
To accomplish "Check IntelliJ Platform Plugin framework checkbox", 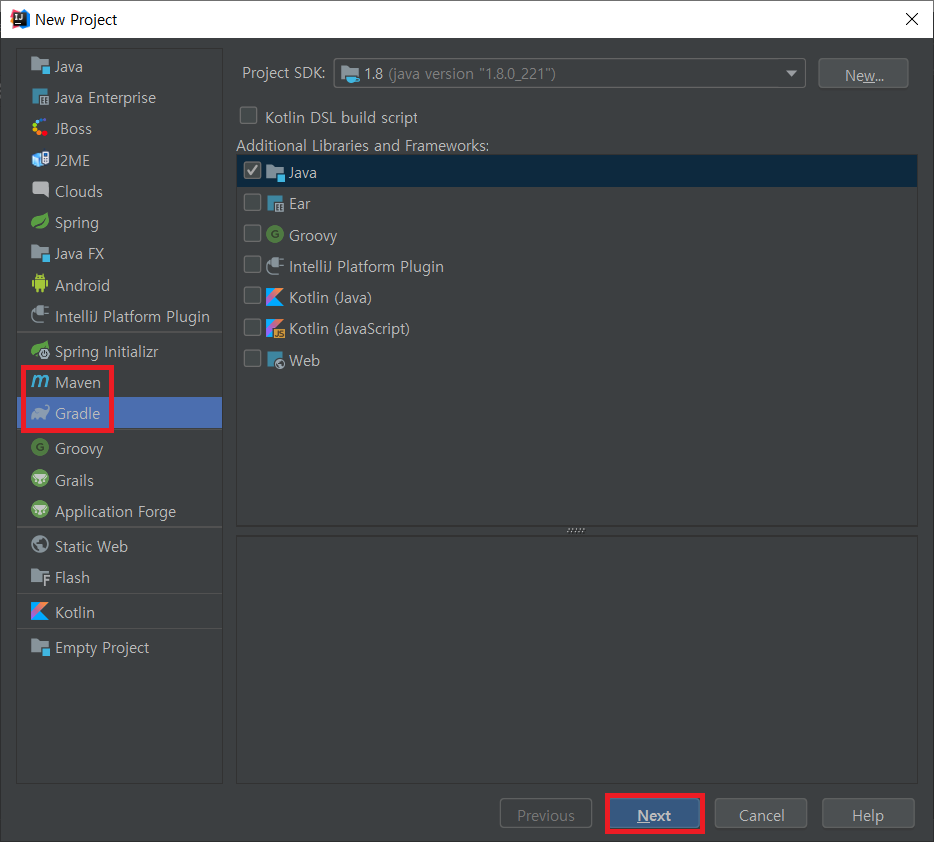I will pos(253,264).
